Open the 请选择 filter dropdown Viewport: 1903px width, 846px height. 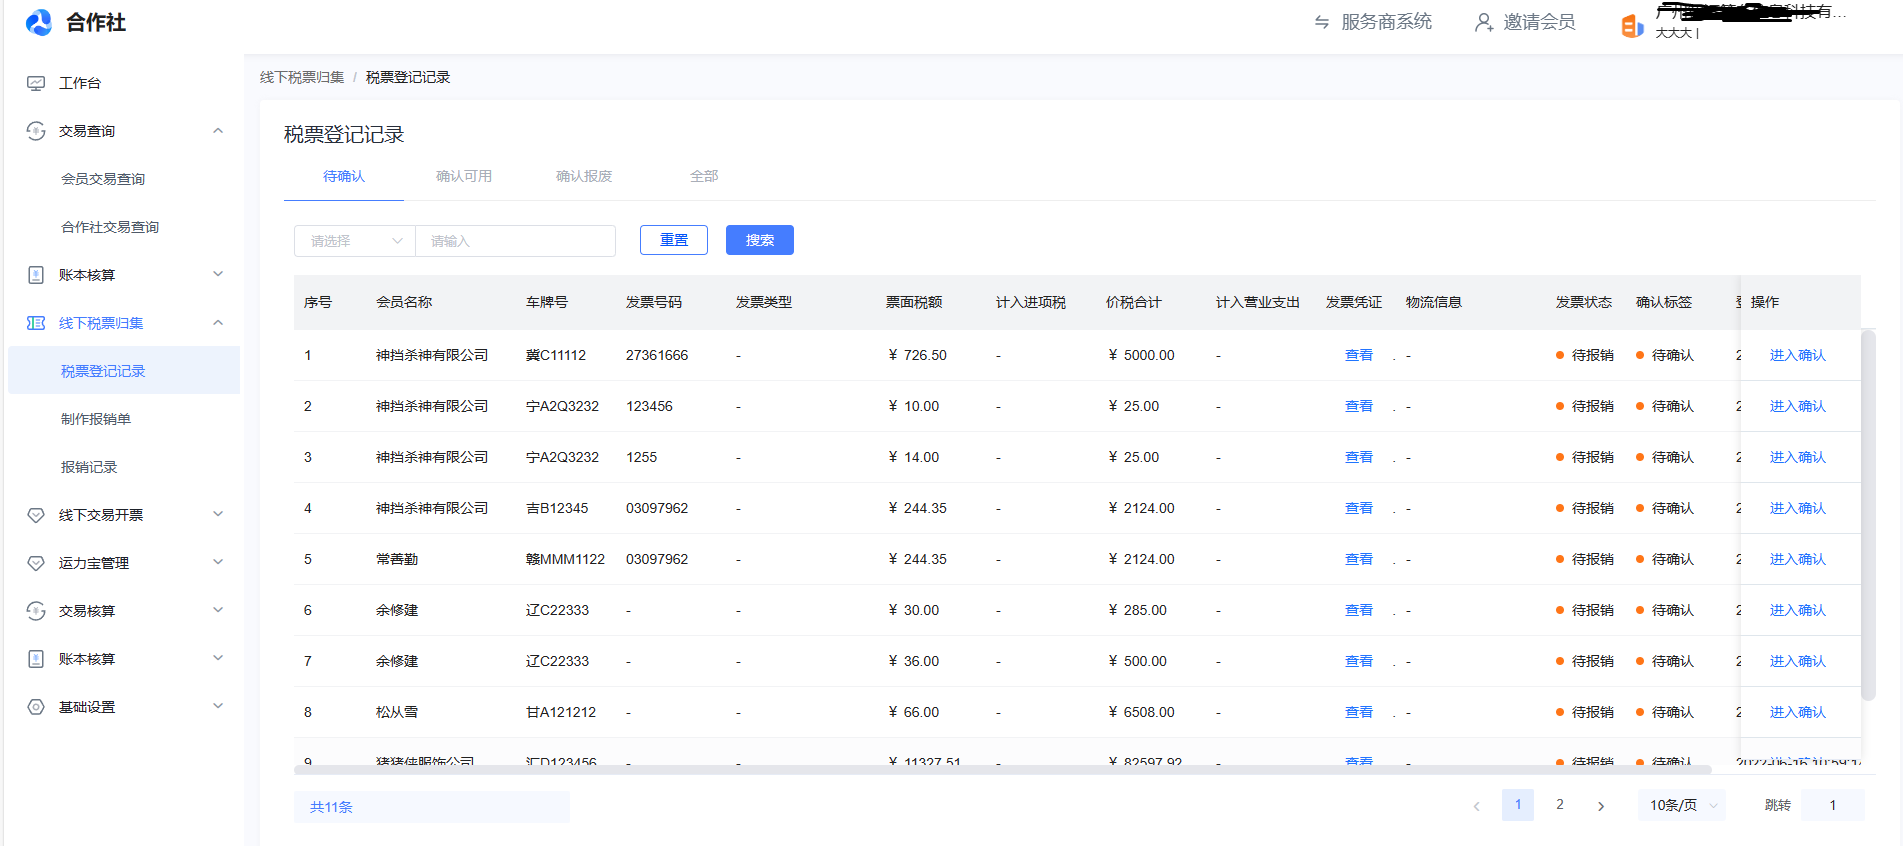pos(355,241)
